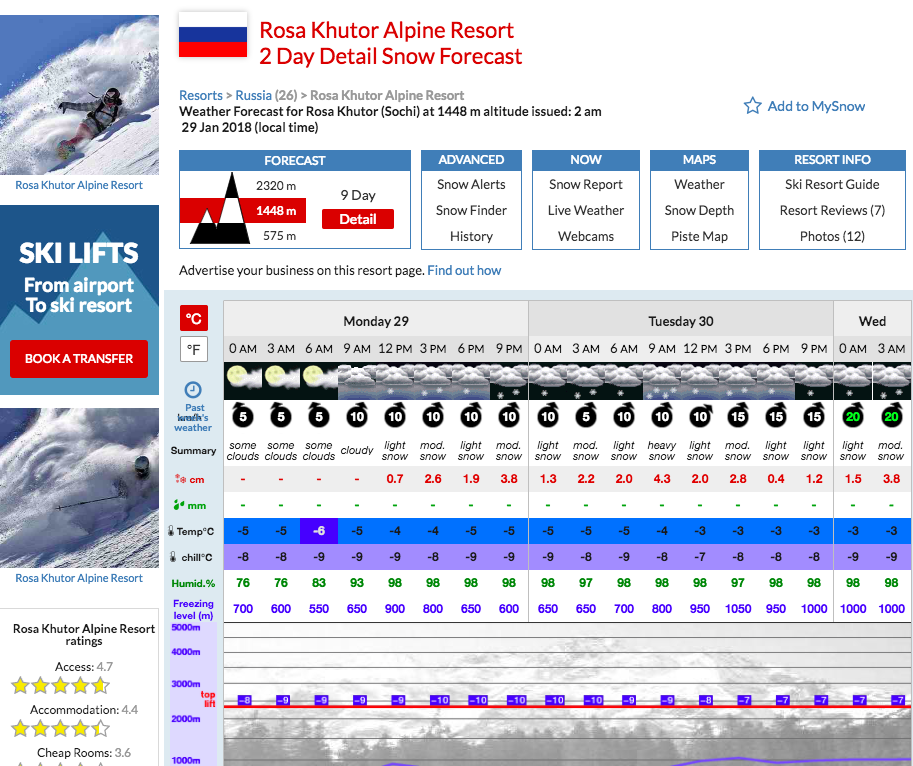Open Weather map link

click(699, 185)
